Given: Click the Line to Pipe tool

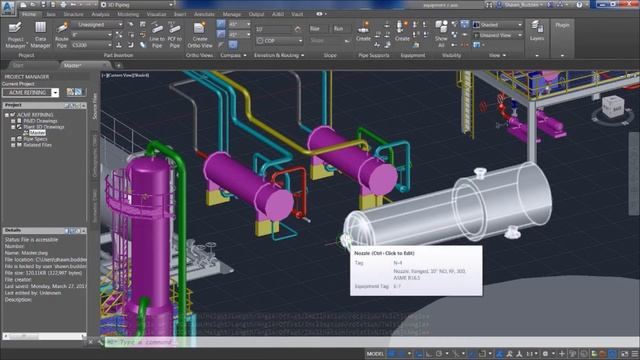Looking at the screenshot, I should pos(157,35).
